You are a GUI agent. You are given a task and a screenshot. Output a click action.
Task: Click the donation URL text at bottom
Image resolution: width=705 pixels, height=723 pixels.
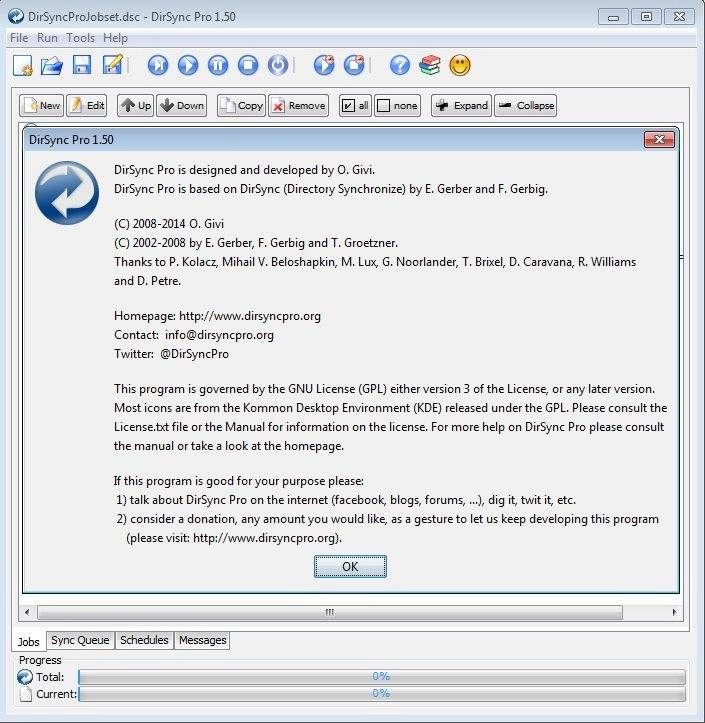266,538
